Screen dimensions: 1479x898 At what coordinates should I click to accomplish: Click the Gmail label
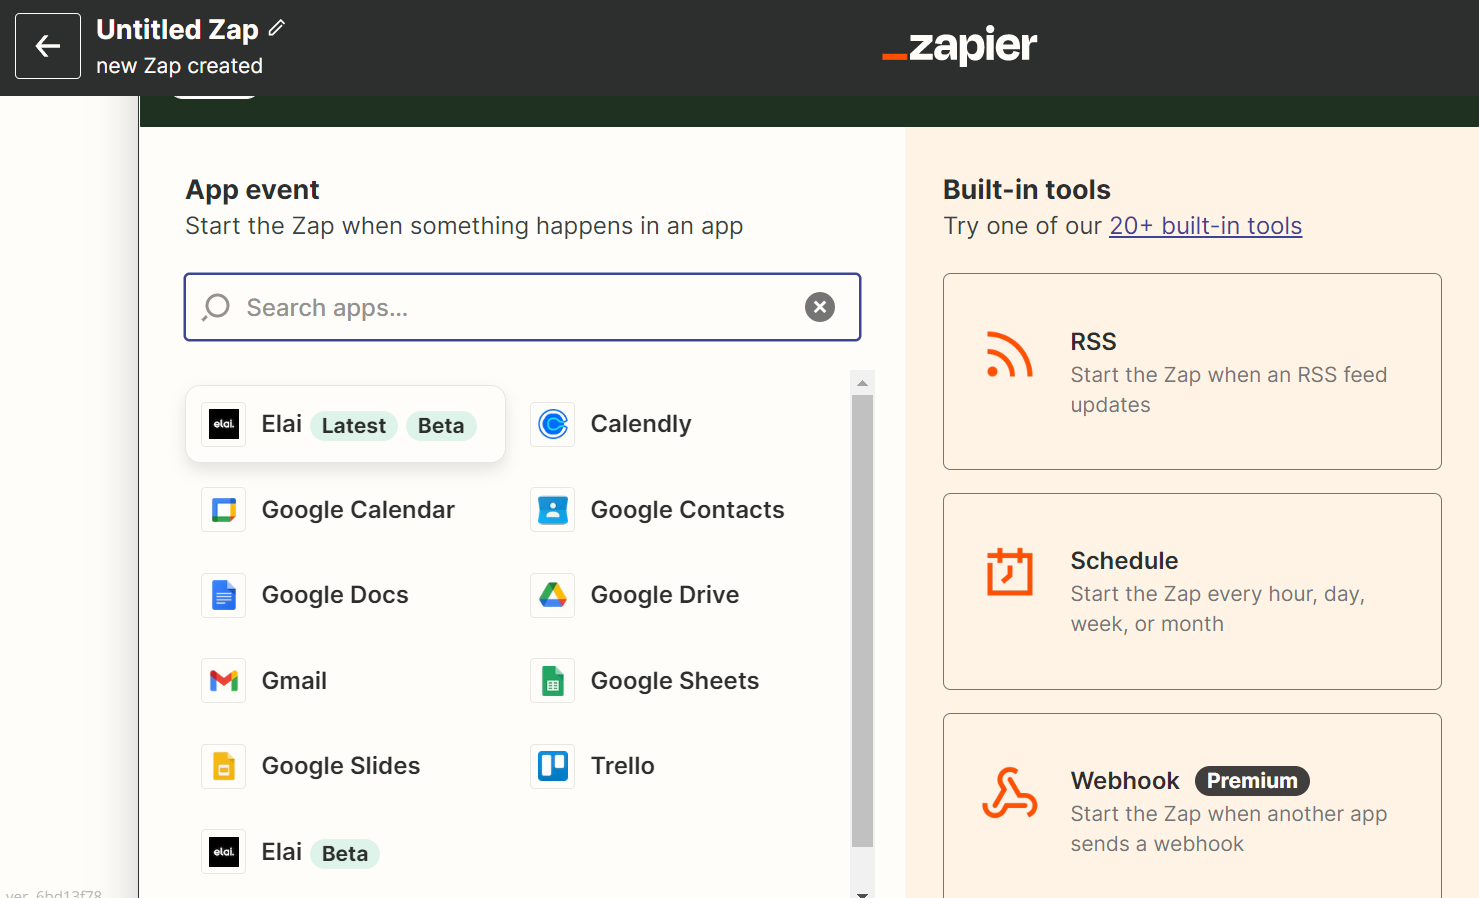pos(294,681)
